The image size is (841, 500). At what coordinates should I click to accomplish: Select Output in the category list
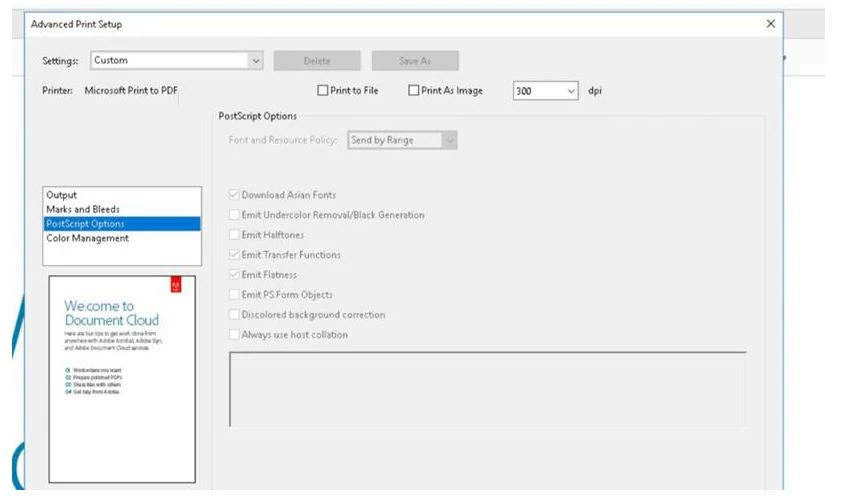point(122,195)
